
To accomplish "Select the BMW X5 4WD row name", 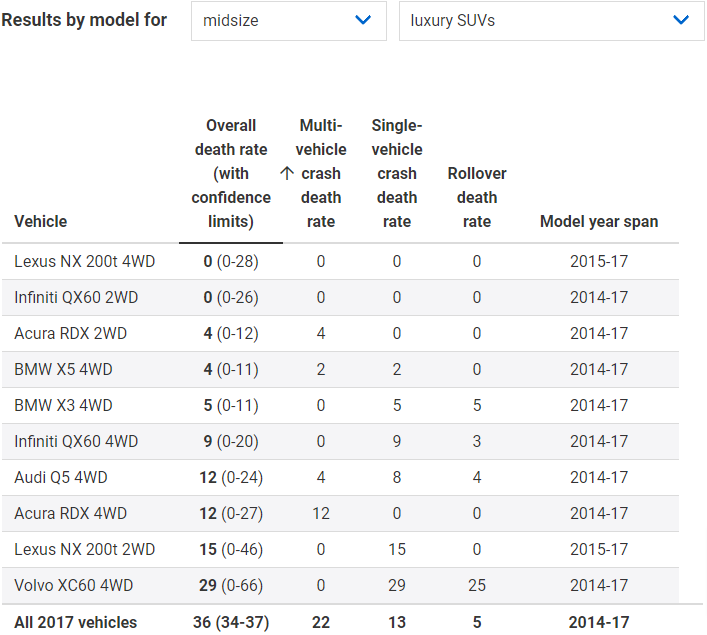I will pos(63,369).
